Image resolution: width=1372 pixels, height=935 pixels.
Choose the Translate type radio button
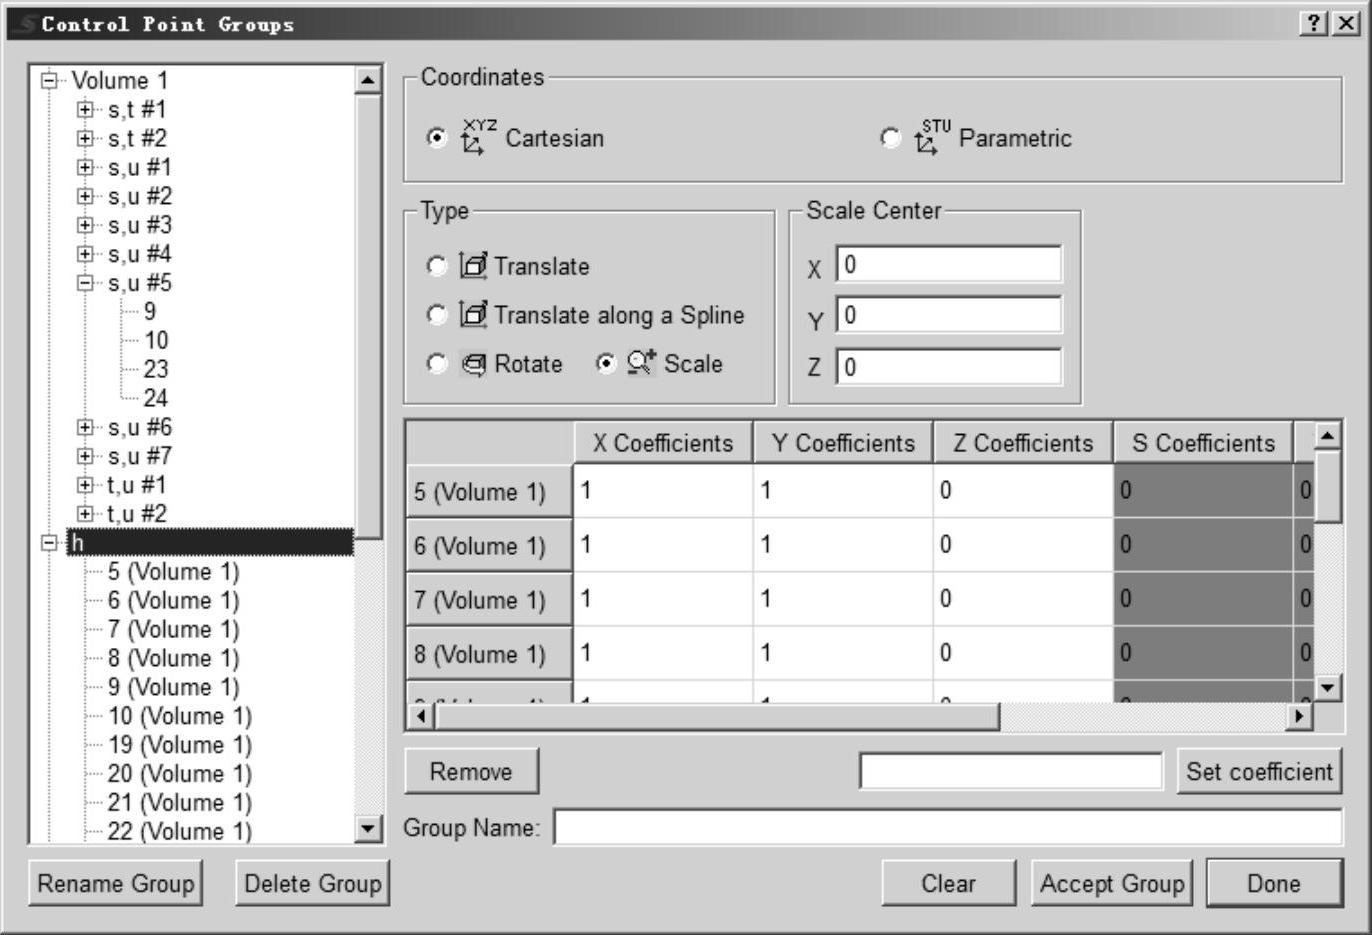coord(437,266)
